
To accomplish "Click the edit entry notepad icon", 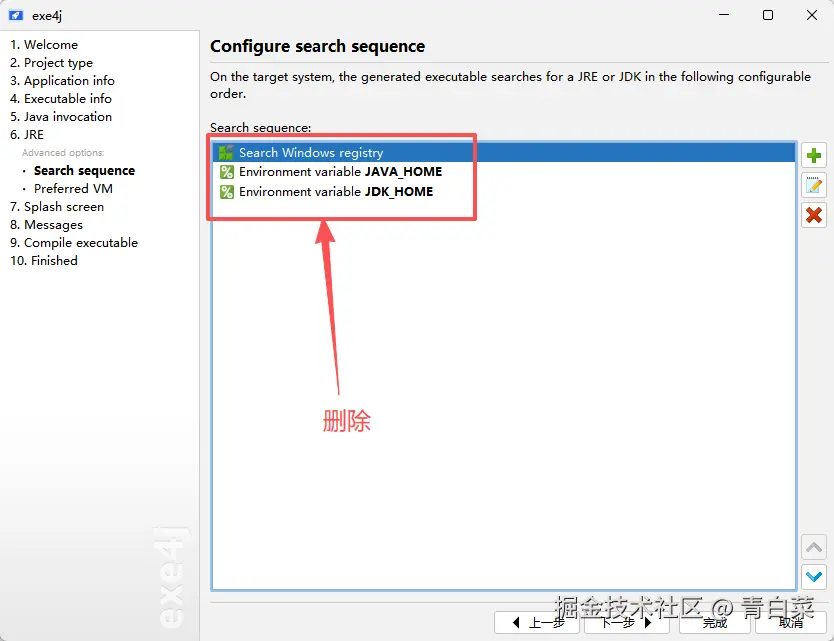I will pos(814,185).
